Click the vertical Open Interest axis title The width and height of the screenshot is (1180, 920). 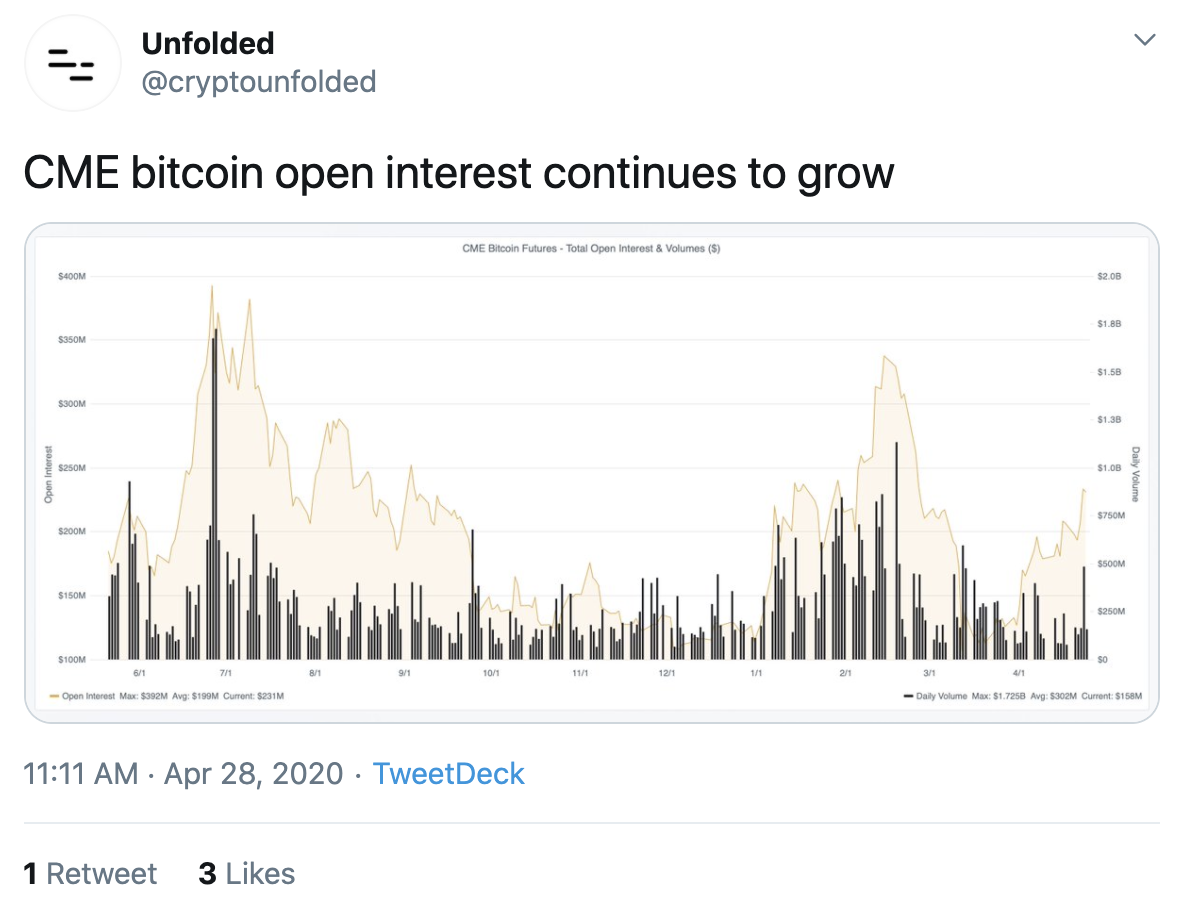(x=48, y=474)
